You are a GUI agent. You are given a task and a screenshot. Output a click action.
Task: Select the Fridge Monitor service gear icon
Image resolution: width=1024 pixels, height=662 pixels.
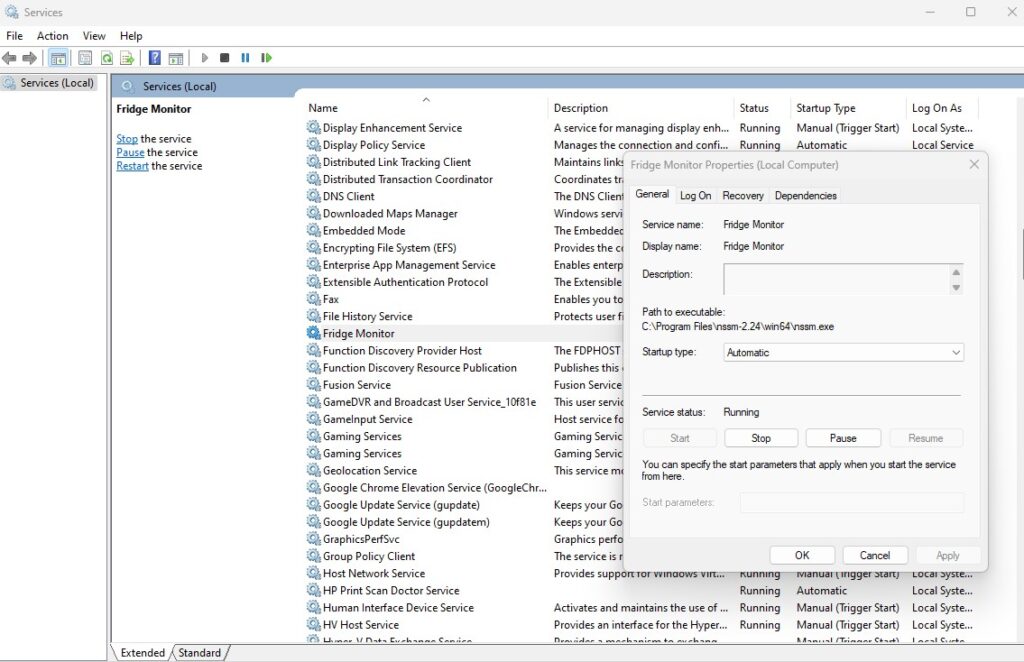point(314,333)
